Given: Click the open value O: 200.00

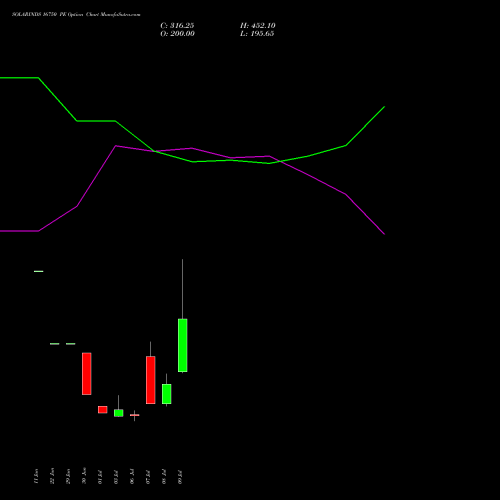Looking at the screenshot, I should pyautogui.click(x=177, y=34).
